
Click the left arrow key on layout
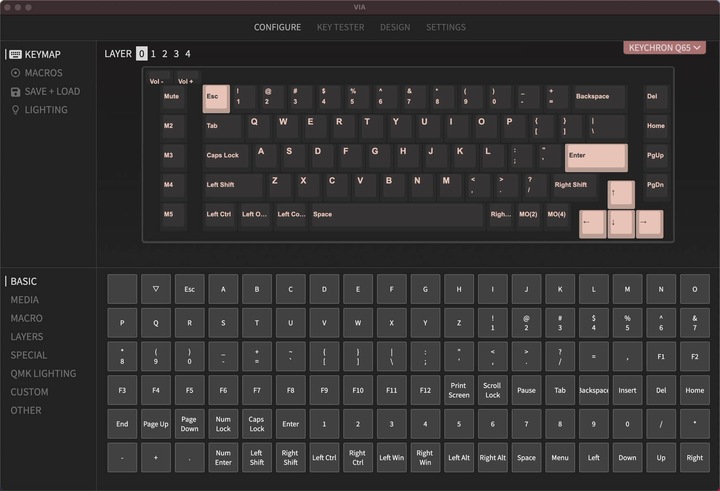tap(592, 224)
